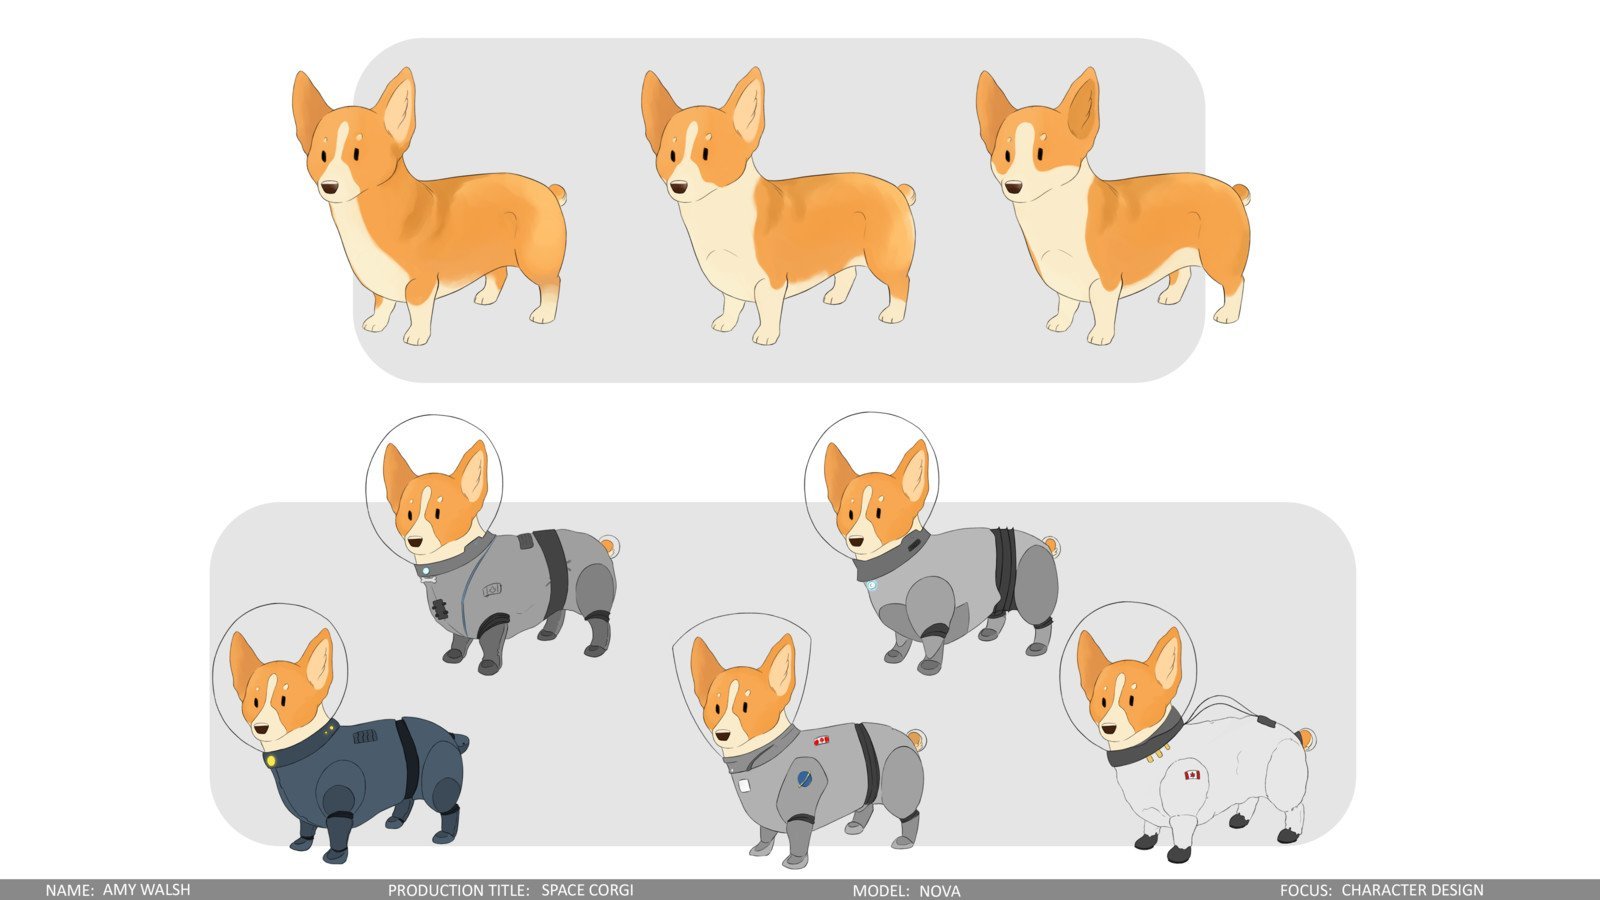Image resolution: width=1600 pixels, height=900 pixels.
Task: Click the 'MODEL: NOVA' footer label
Action: click(906, 890)
